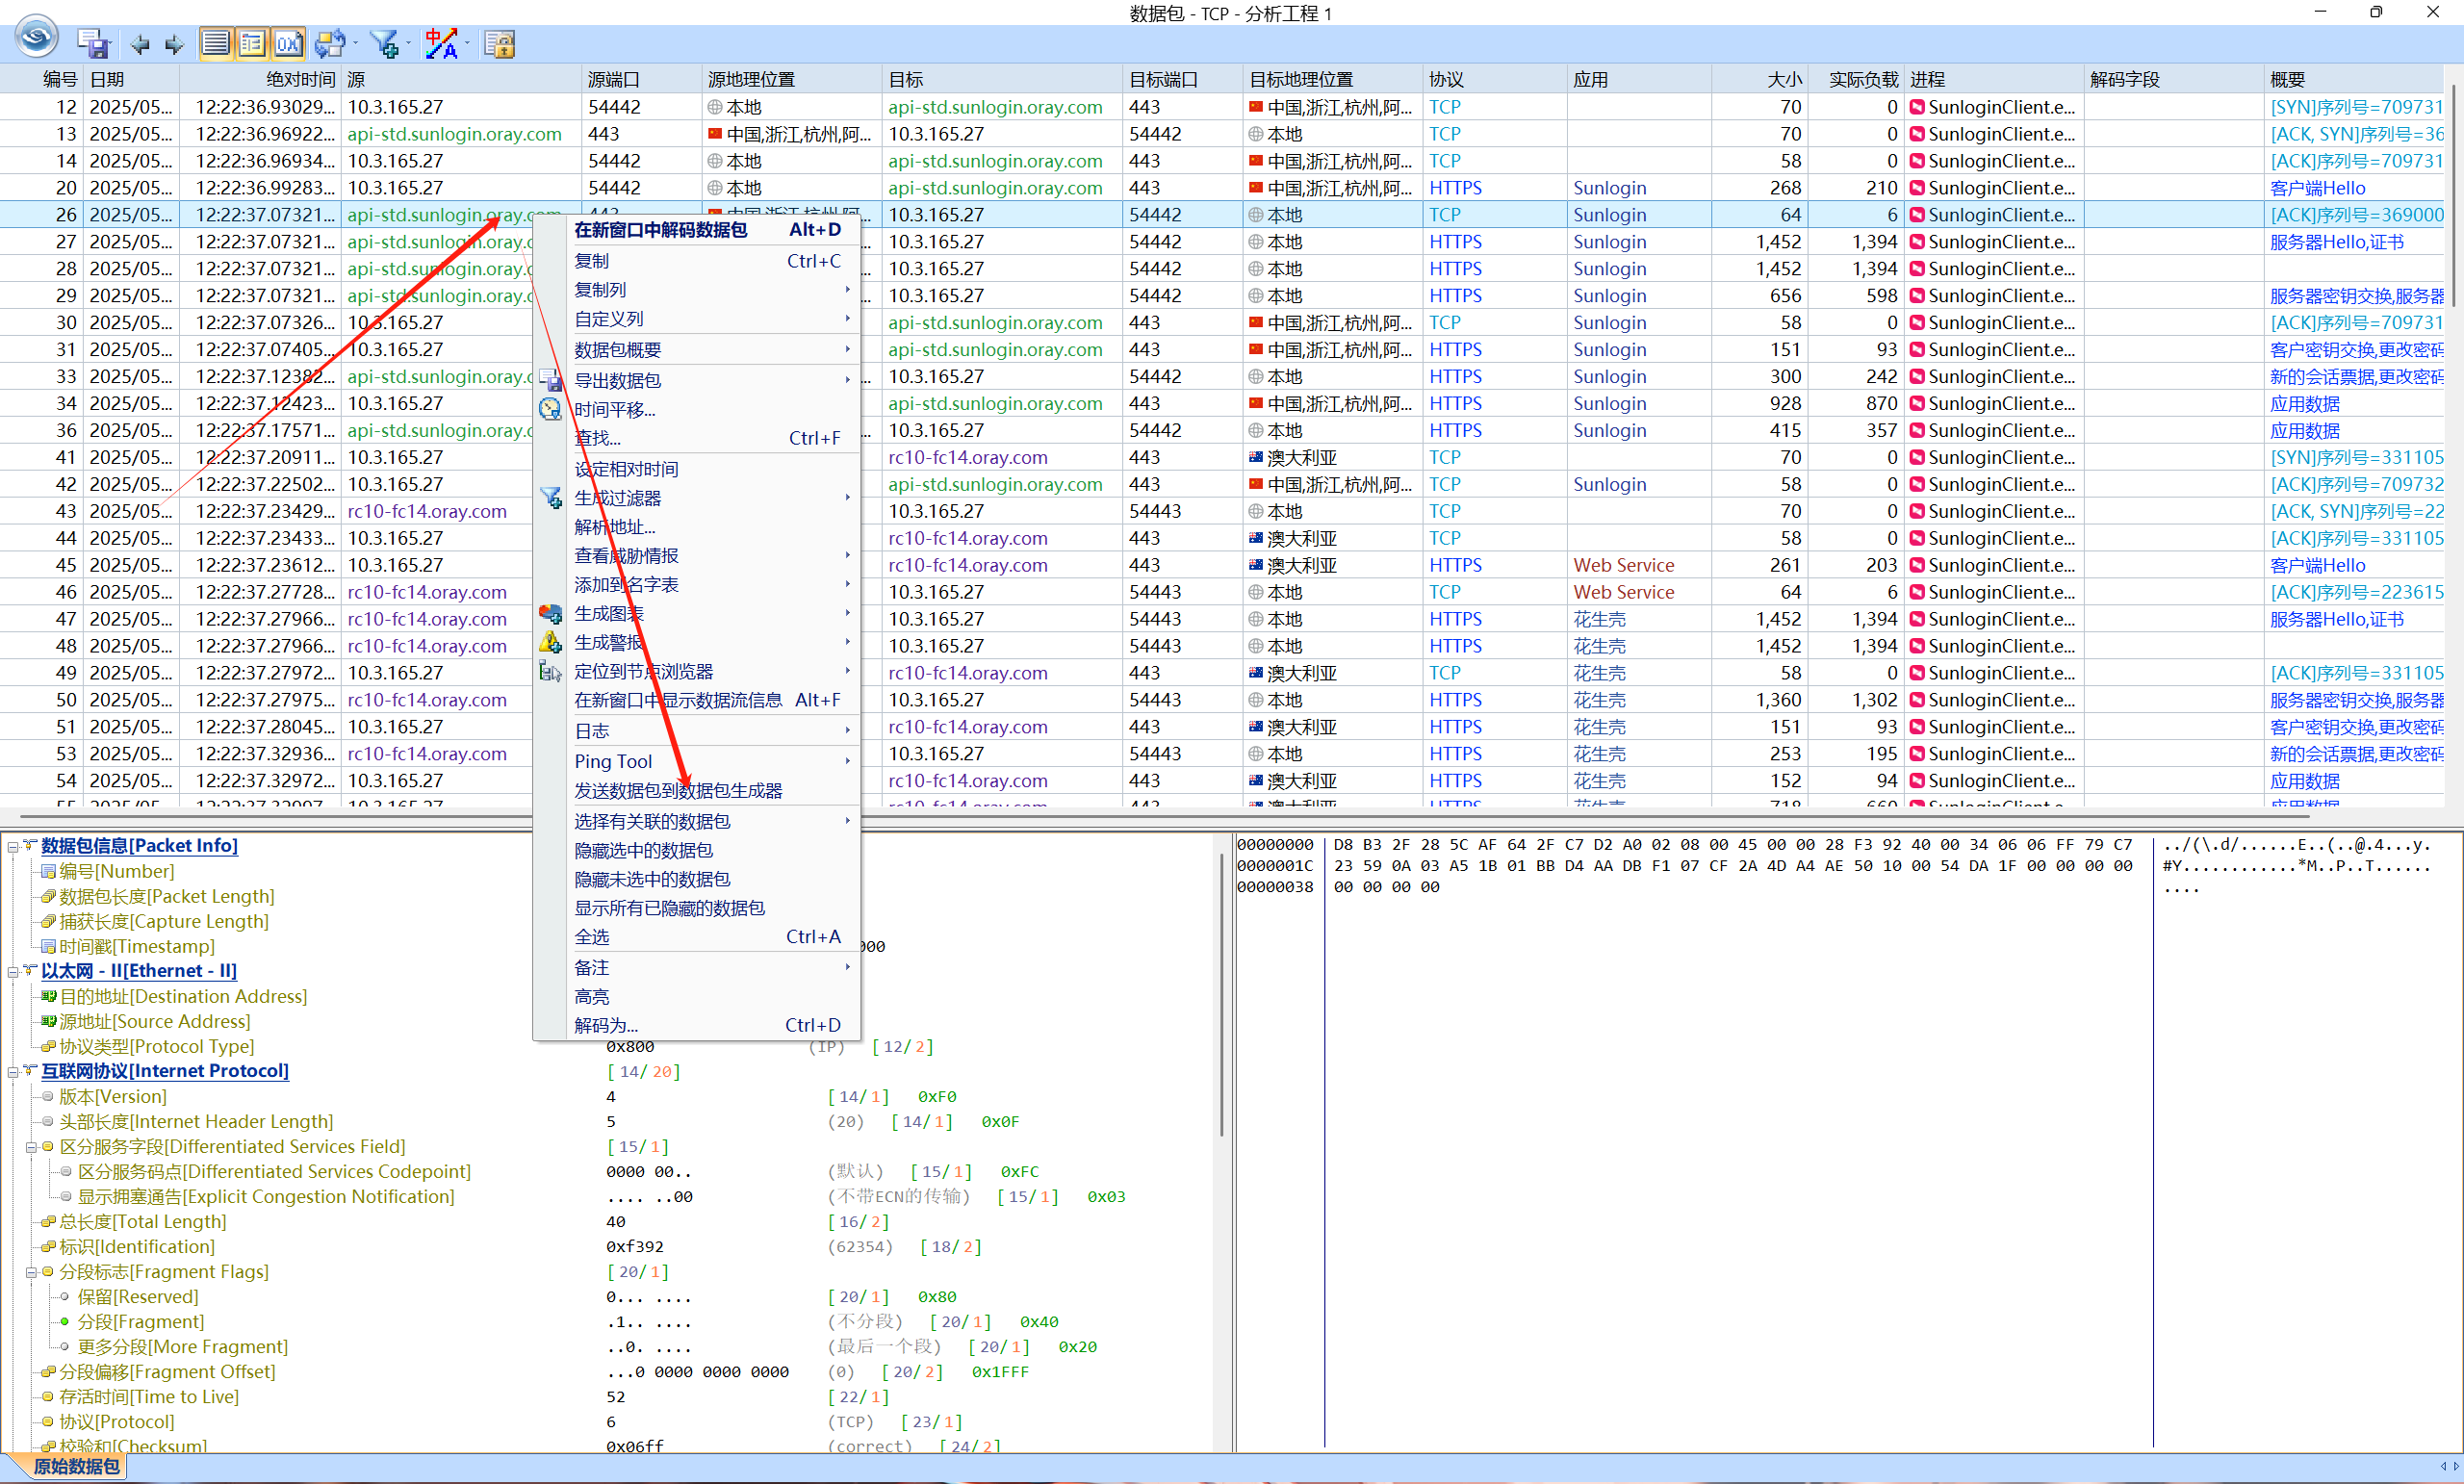Image resolution: width=2464 pixels, height=1484 pixels.
Task: Collapse the 分段标志[Fragment Flags] tree node
Action: 31,1273
